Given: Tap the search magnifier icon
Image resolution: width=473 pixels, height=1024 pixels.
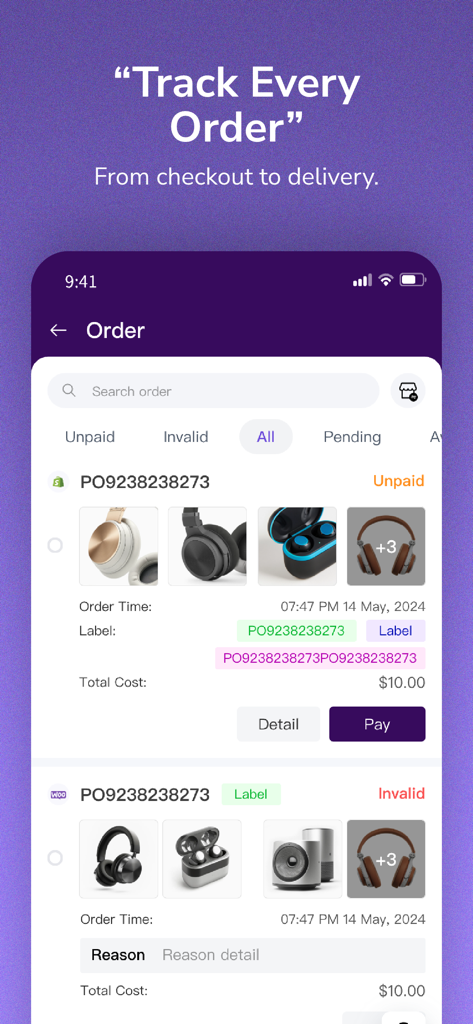Looking at the screenshot, I should tap(69, 391).
